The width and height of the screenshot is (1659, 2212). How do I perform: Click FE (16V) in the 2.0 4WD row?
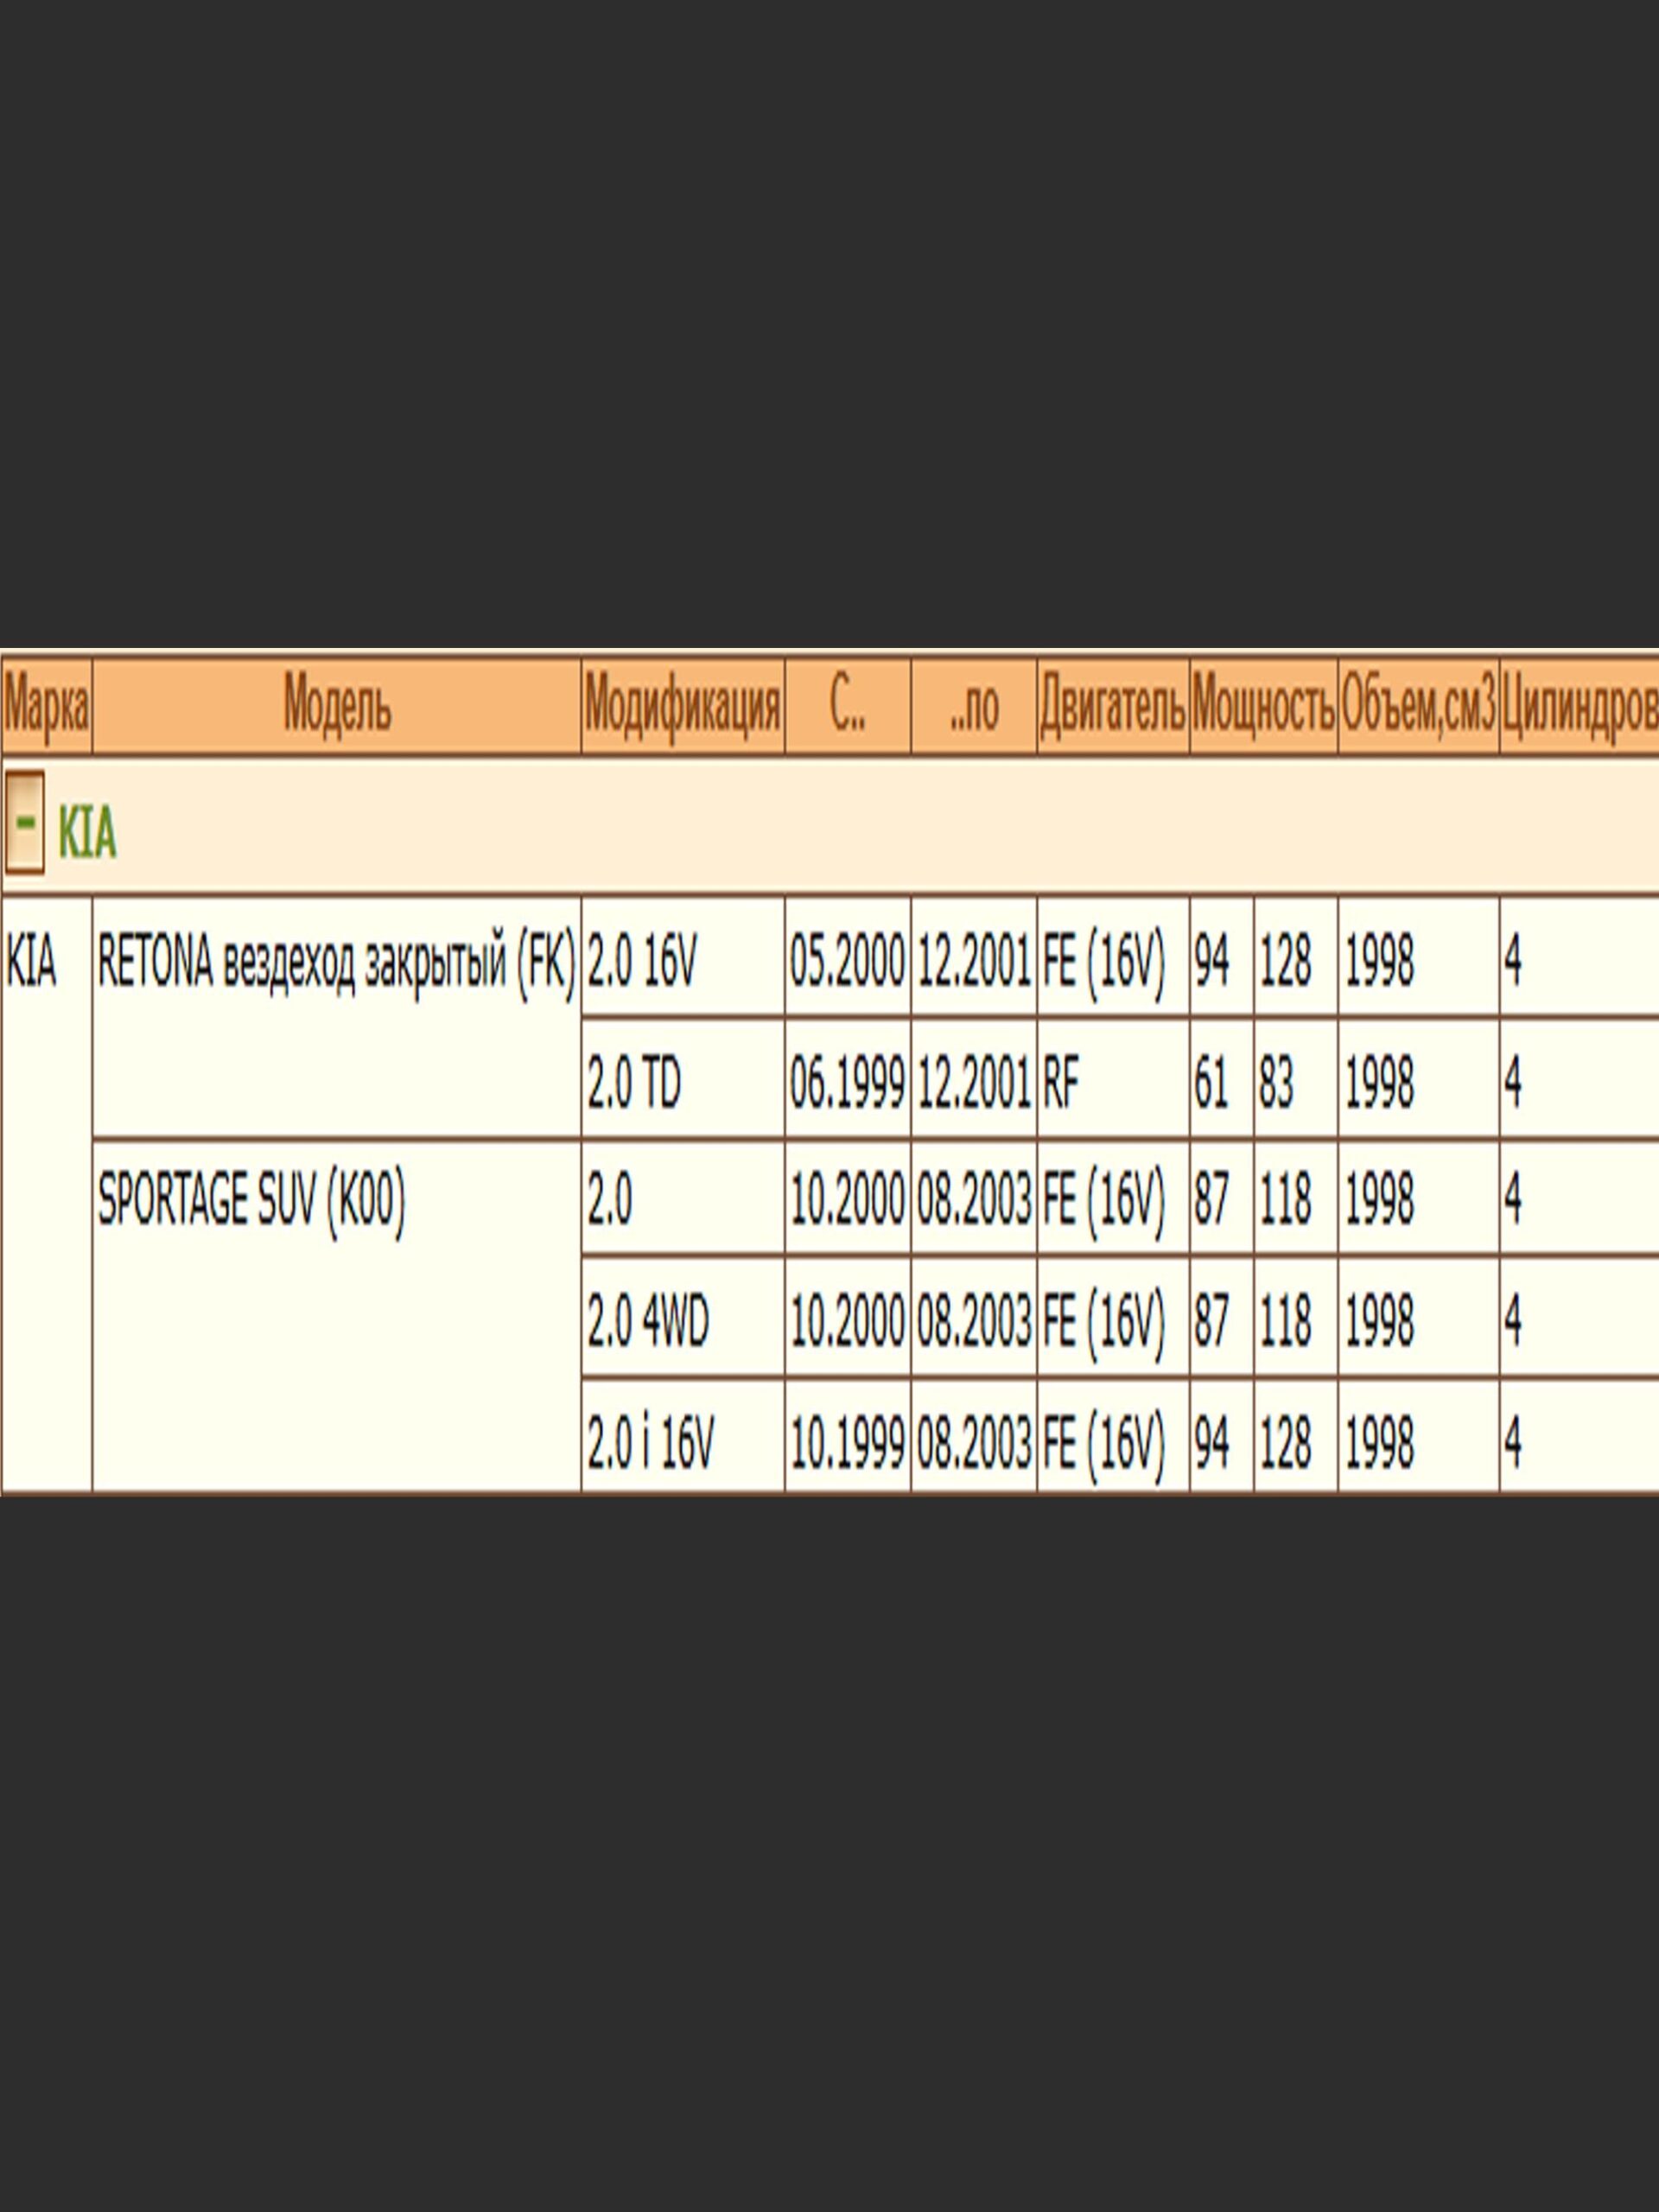[1113, 1318]
